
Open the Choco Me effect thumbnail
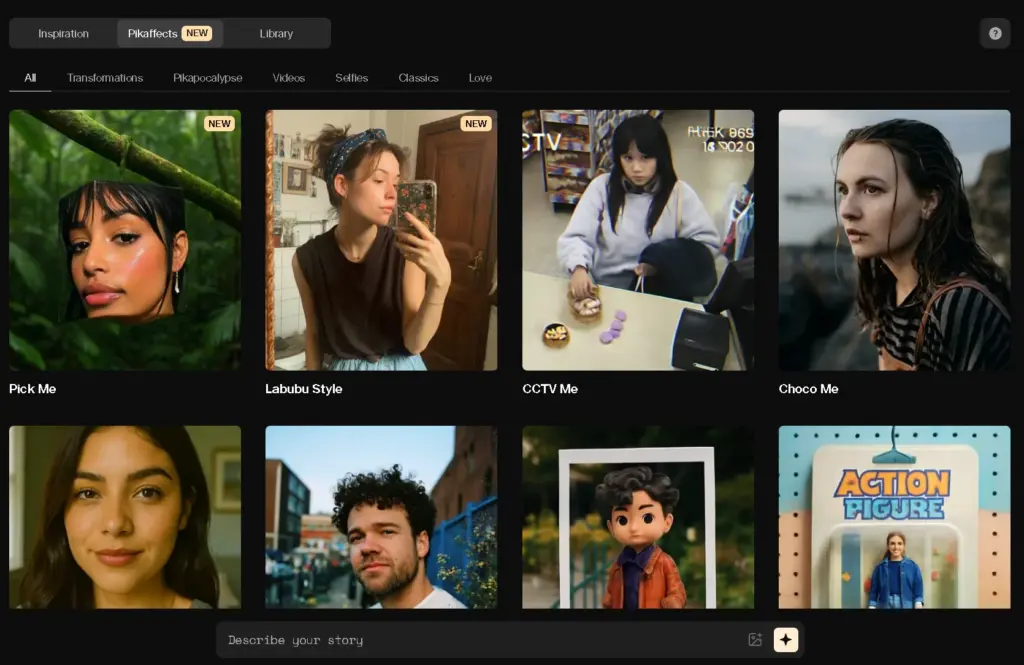(894, 240)
